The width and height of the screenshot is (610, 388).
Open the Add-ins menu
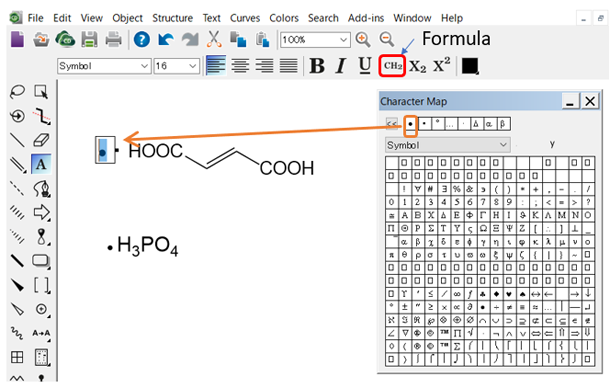pyautogui.click(x=366, y=18)
